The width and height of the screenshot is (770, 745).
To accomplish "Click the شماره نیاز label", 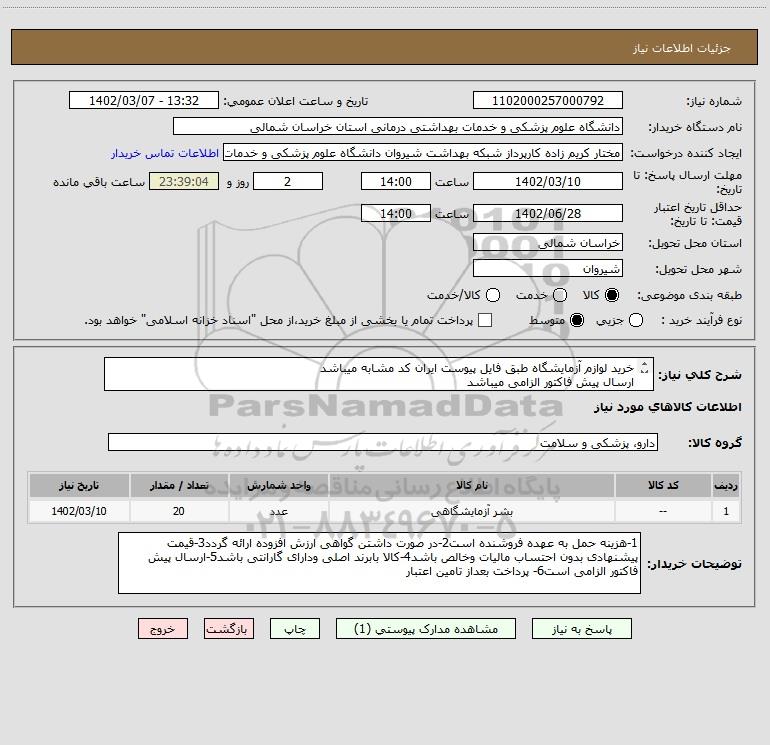I will (714, 102).
